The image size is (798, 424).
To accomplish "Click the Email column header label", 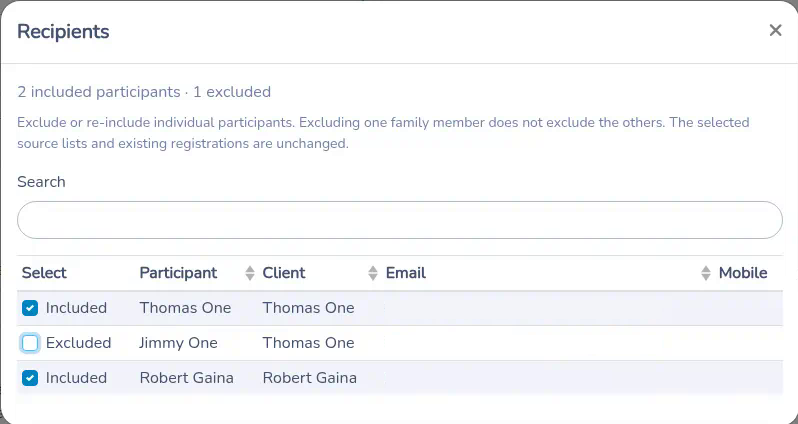I will [x=406, y=273].
